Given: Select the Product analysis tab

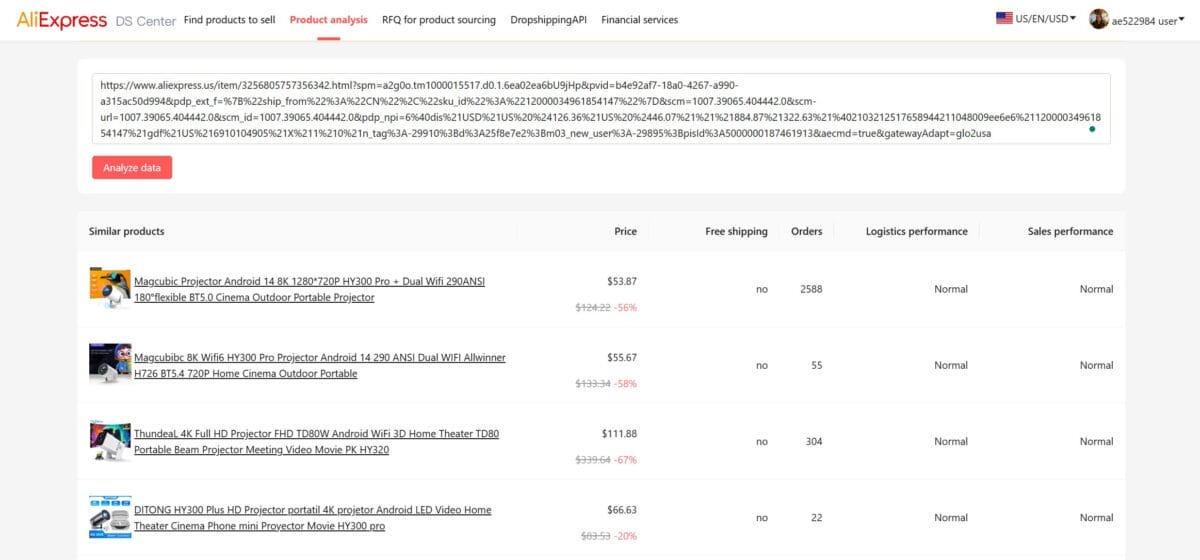Looking at the screenshot, I should 328,19.
